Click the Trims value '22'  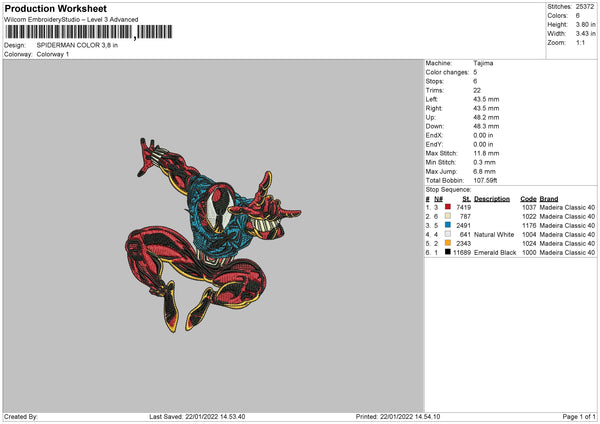tap(477, 90)
